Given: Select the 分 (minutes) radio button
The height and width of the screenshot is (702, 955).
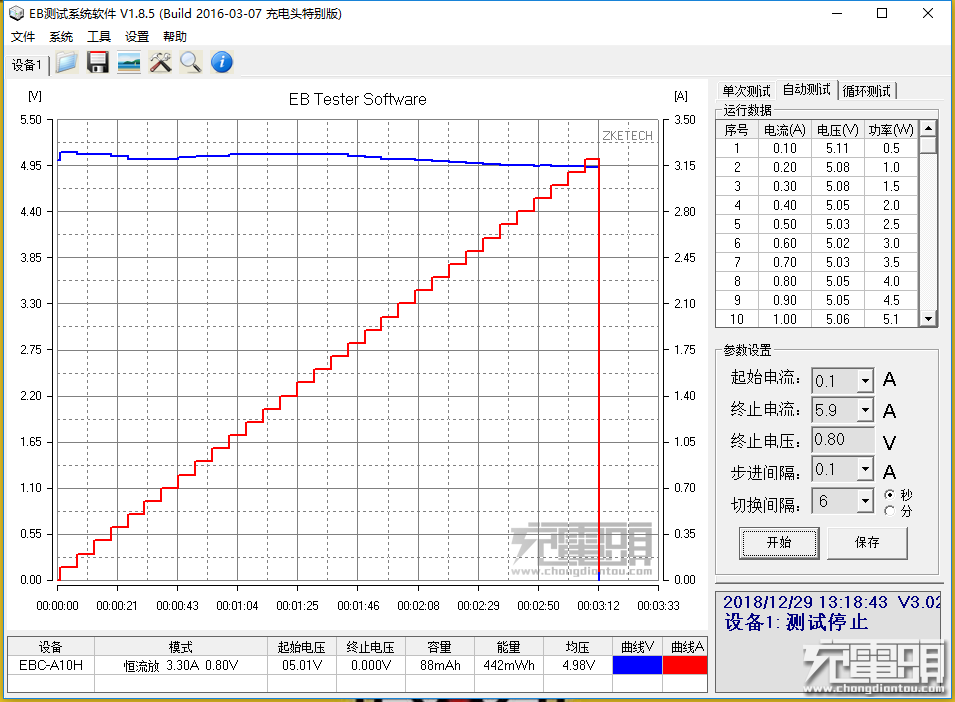Looking at the screenshot, I should coord(890,510).
